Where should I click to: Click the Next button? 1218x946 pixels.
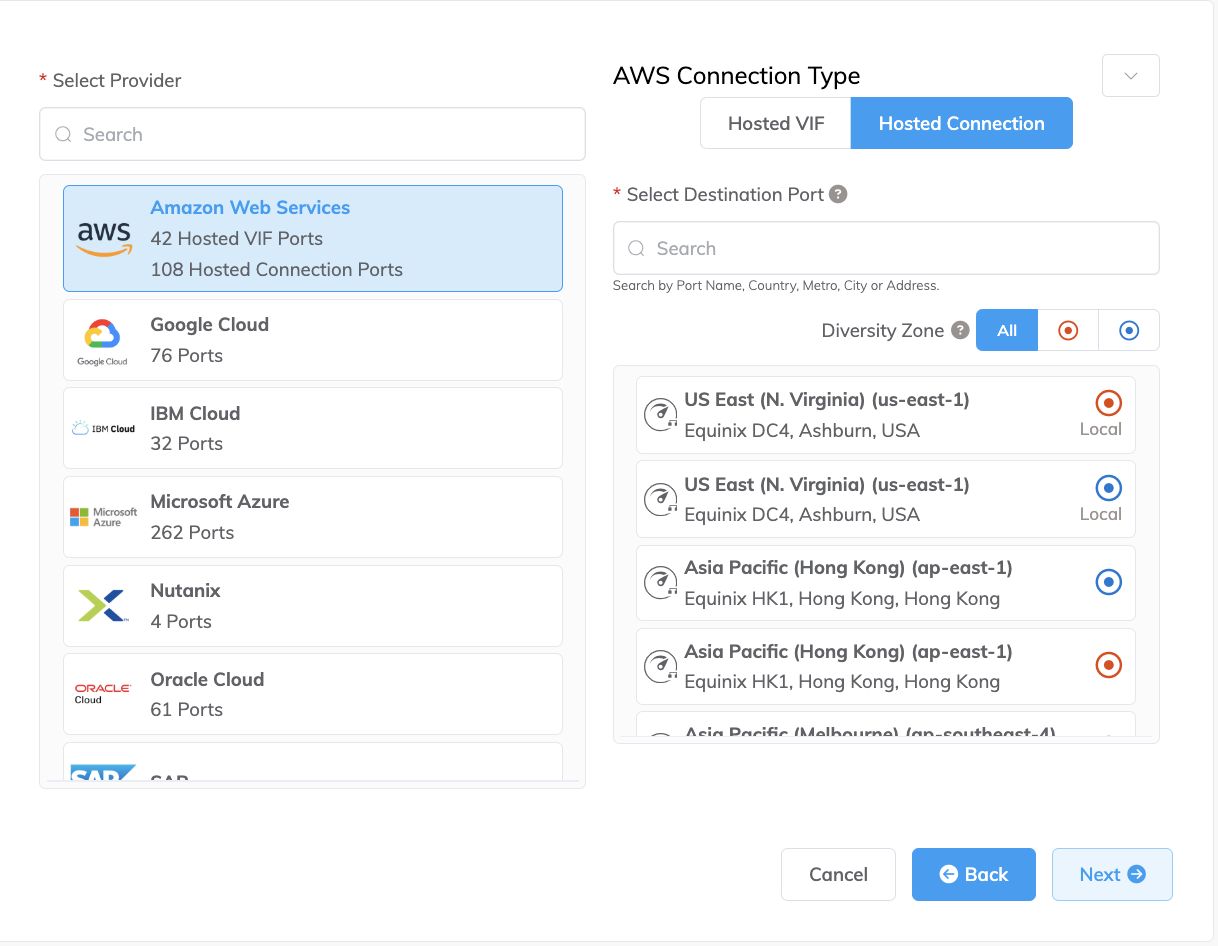(1112, 874)
